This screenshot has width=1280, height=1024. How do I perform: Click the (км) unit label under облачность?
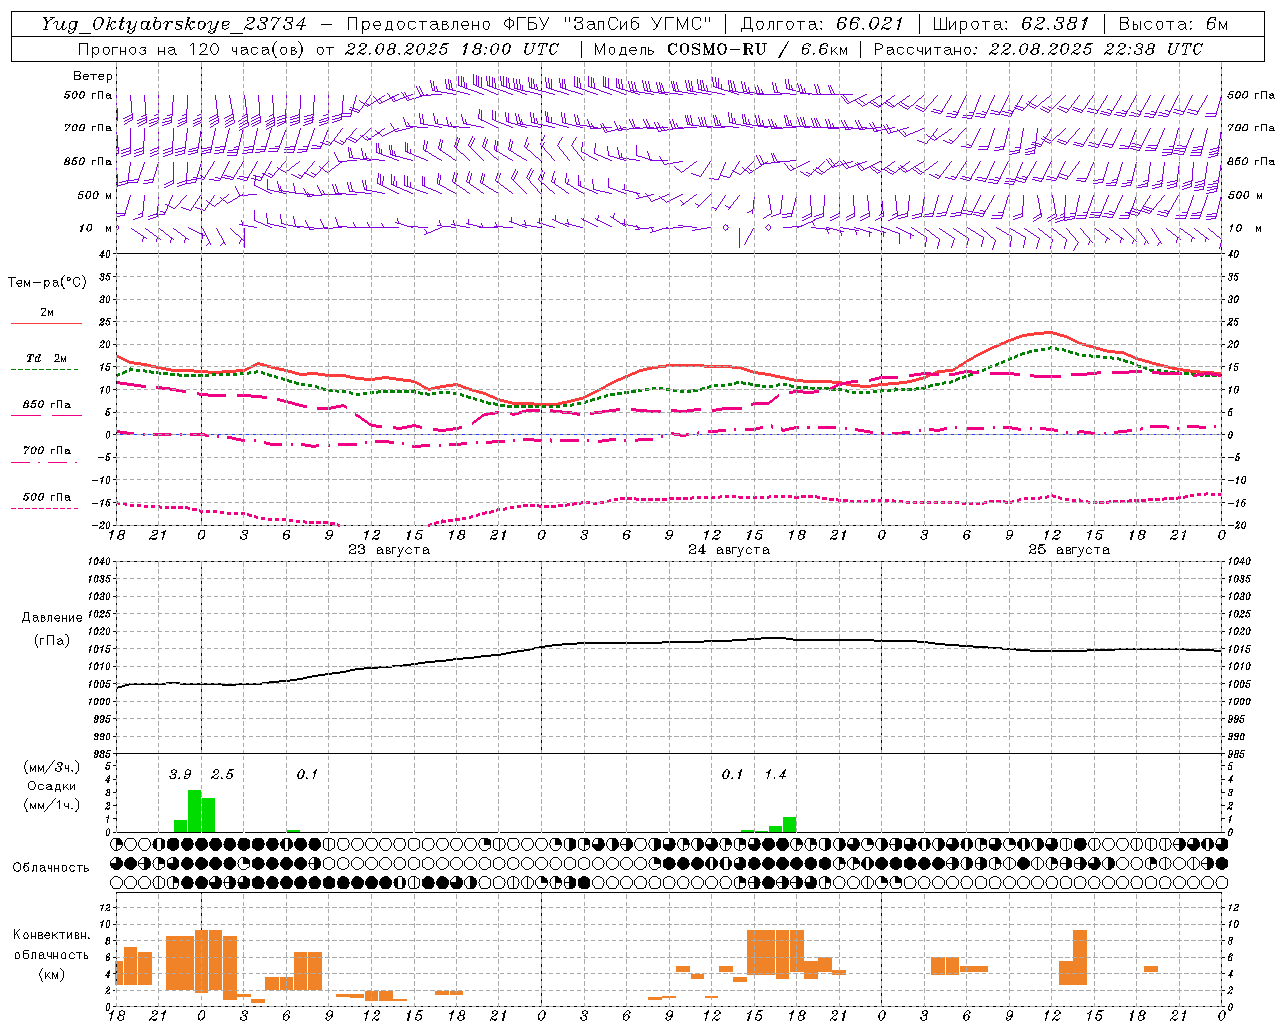(x=52, y=974)
